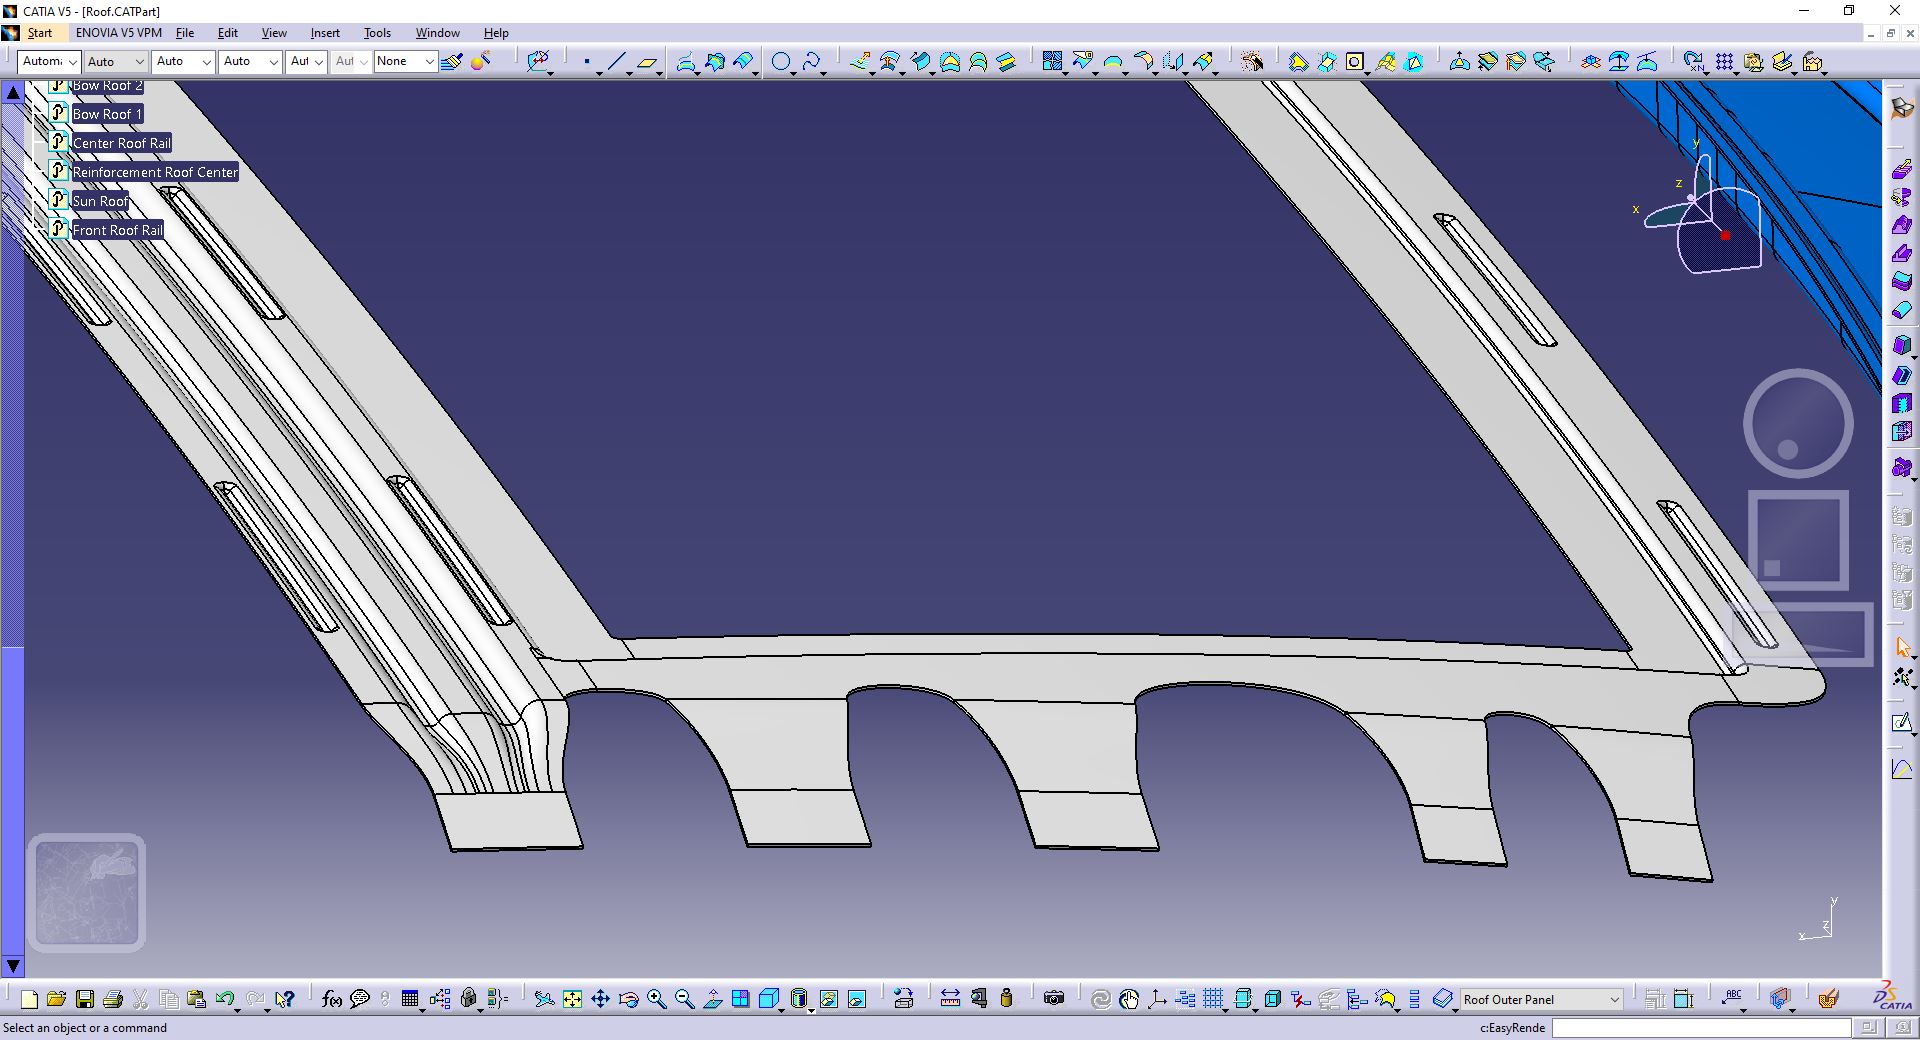This screenshot has width=1920, height=1040.
Task: Select the Sun Roof tree item
Action: [x=101, y=201]
